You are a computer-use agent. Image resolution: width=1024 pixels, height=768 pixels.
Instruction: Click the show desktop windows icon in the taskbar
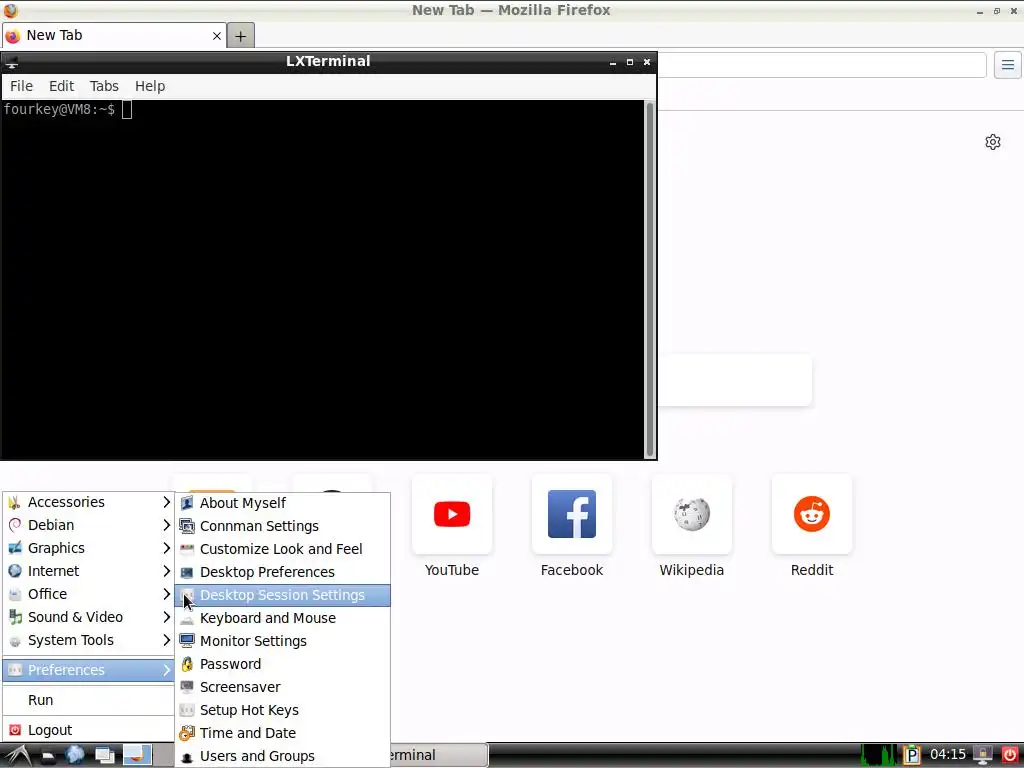coord(104,756)
